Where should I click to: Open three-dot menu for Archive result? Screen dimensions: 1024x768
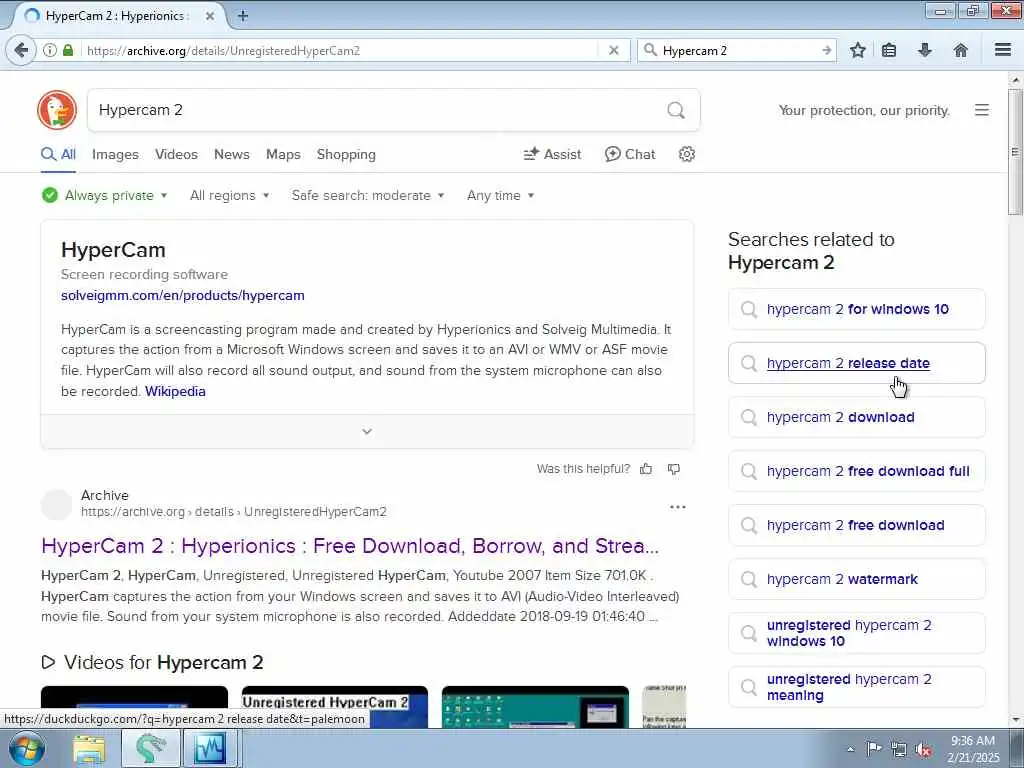[x=678, y=507]
